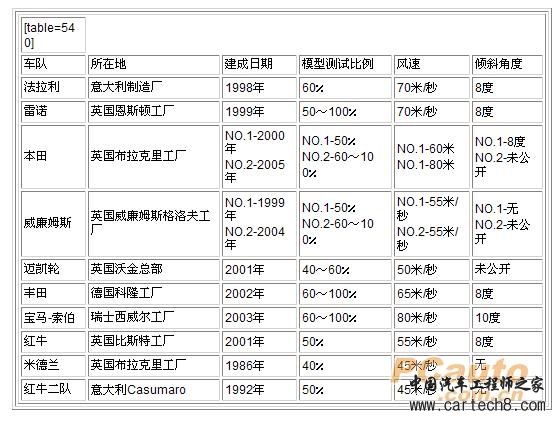The width and height of the screenshot is (555, 421).
Task: Select the 雷诺 row team cell
Action: [x=53, y=112]
